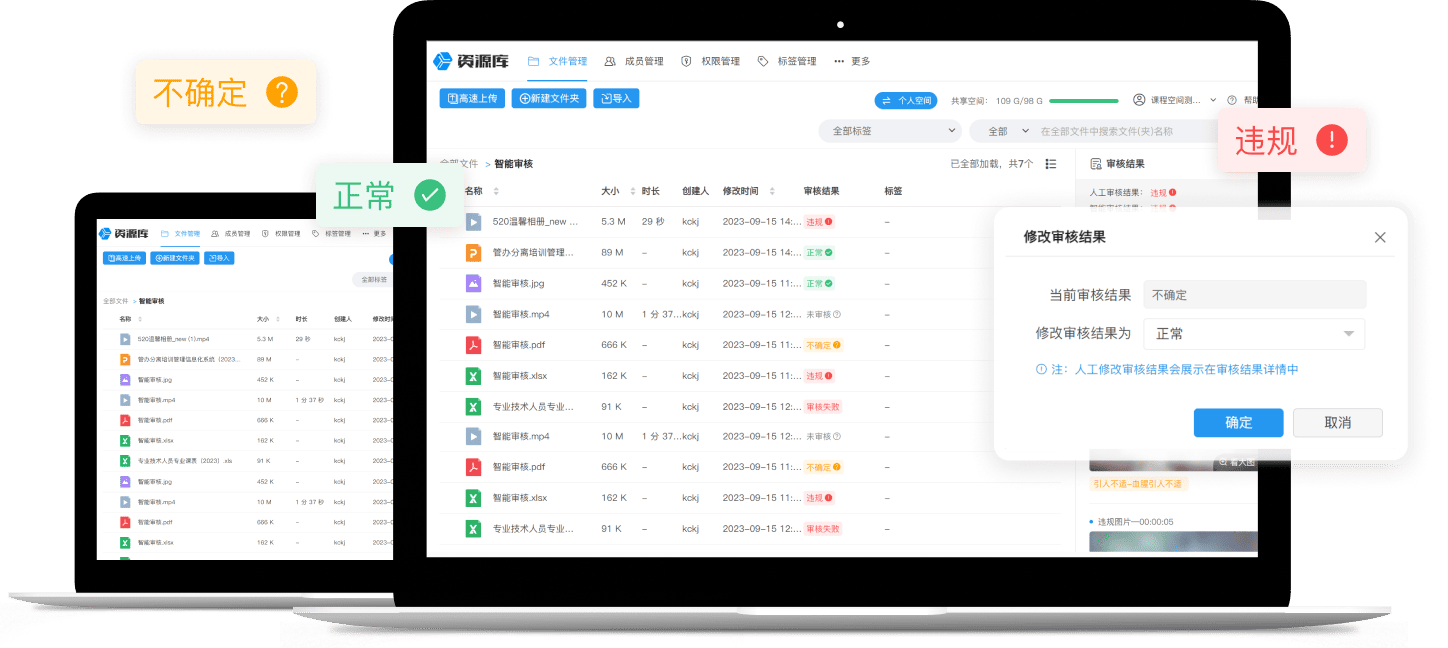Screen dimensions: 1448x648
Task: Click 新建文件夹 to create a folder
Action: tap(549, 98)
